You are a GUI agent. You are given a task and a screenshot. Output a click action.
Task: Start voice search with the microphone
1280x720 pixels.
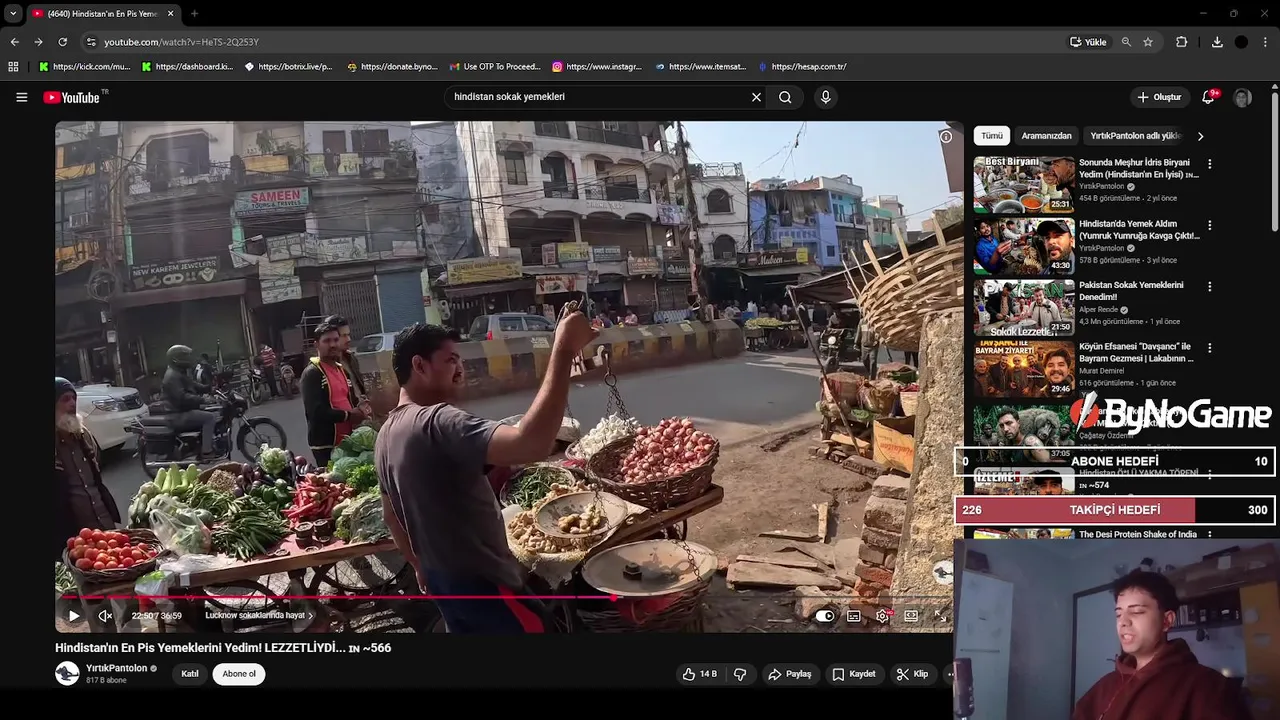click(825, 97)
